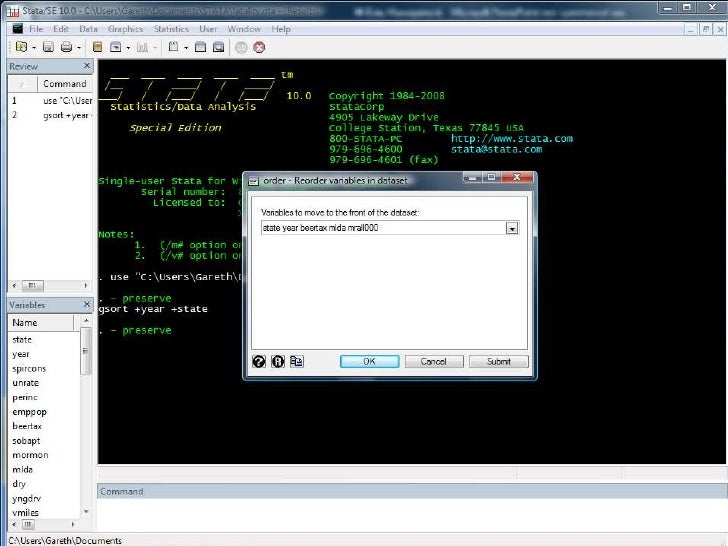The image size is (728, 546).
Task: Click the Name column header in Variables
Action: coord(40,323)
